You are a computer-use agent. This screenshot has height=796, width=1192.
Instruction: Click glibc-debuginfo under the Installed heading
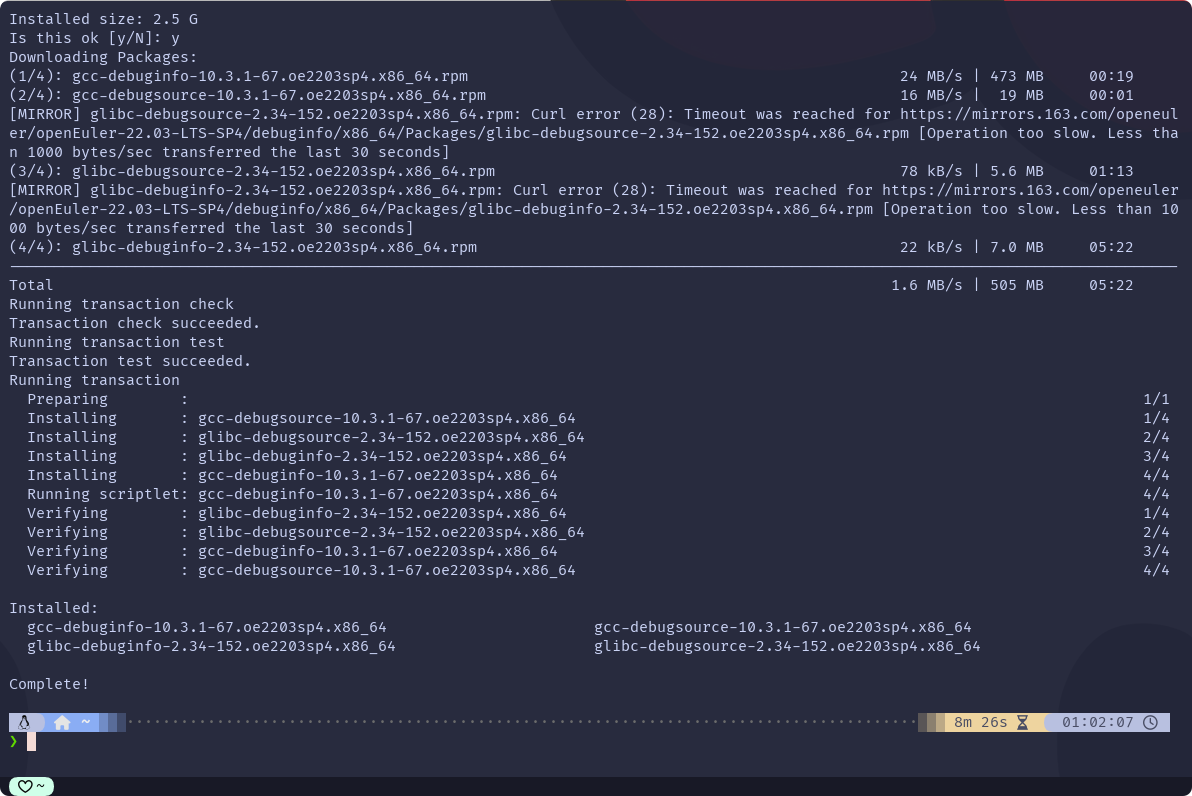pyautogui.click(x=211, y=646)
